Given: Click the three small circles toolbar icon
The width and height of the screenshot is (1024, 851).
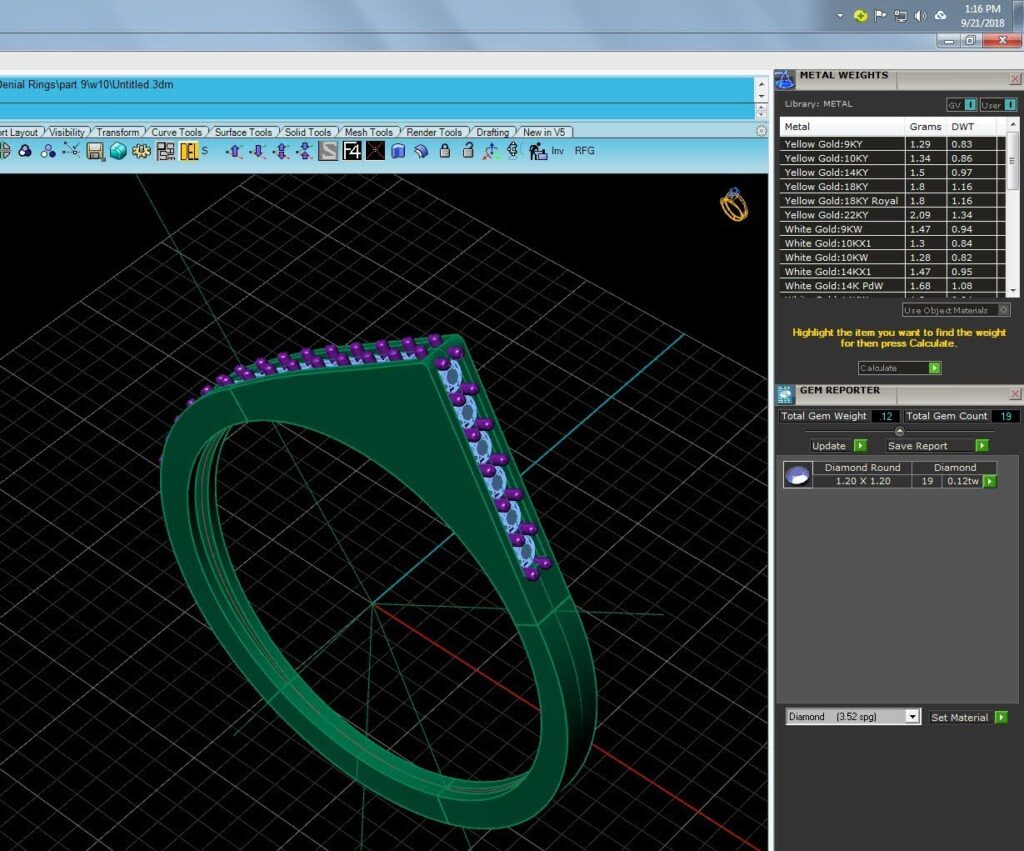Looking at the screenshot, I should [x=48, y=152].
